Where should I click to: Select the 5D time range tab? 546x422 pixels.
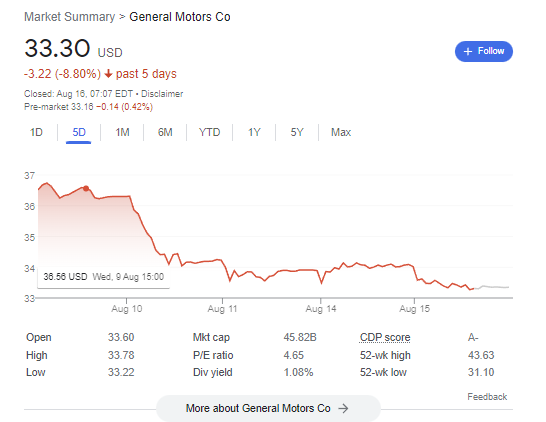(x=79, y=132)
